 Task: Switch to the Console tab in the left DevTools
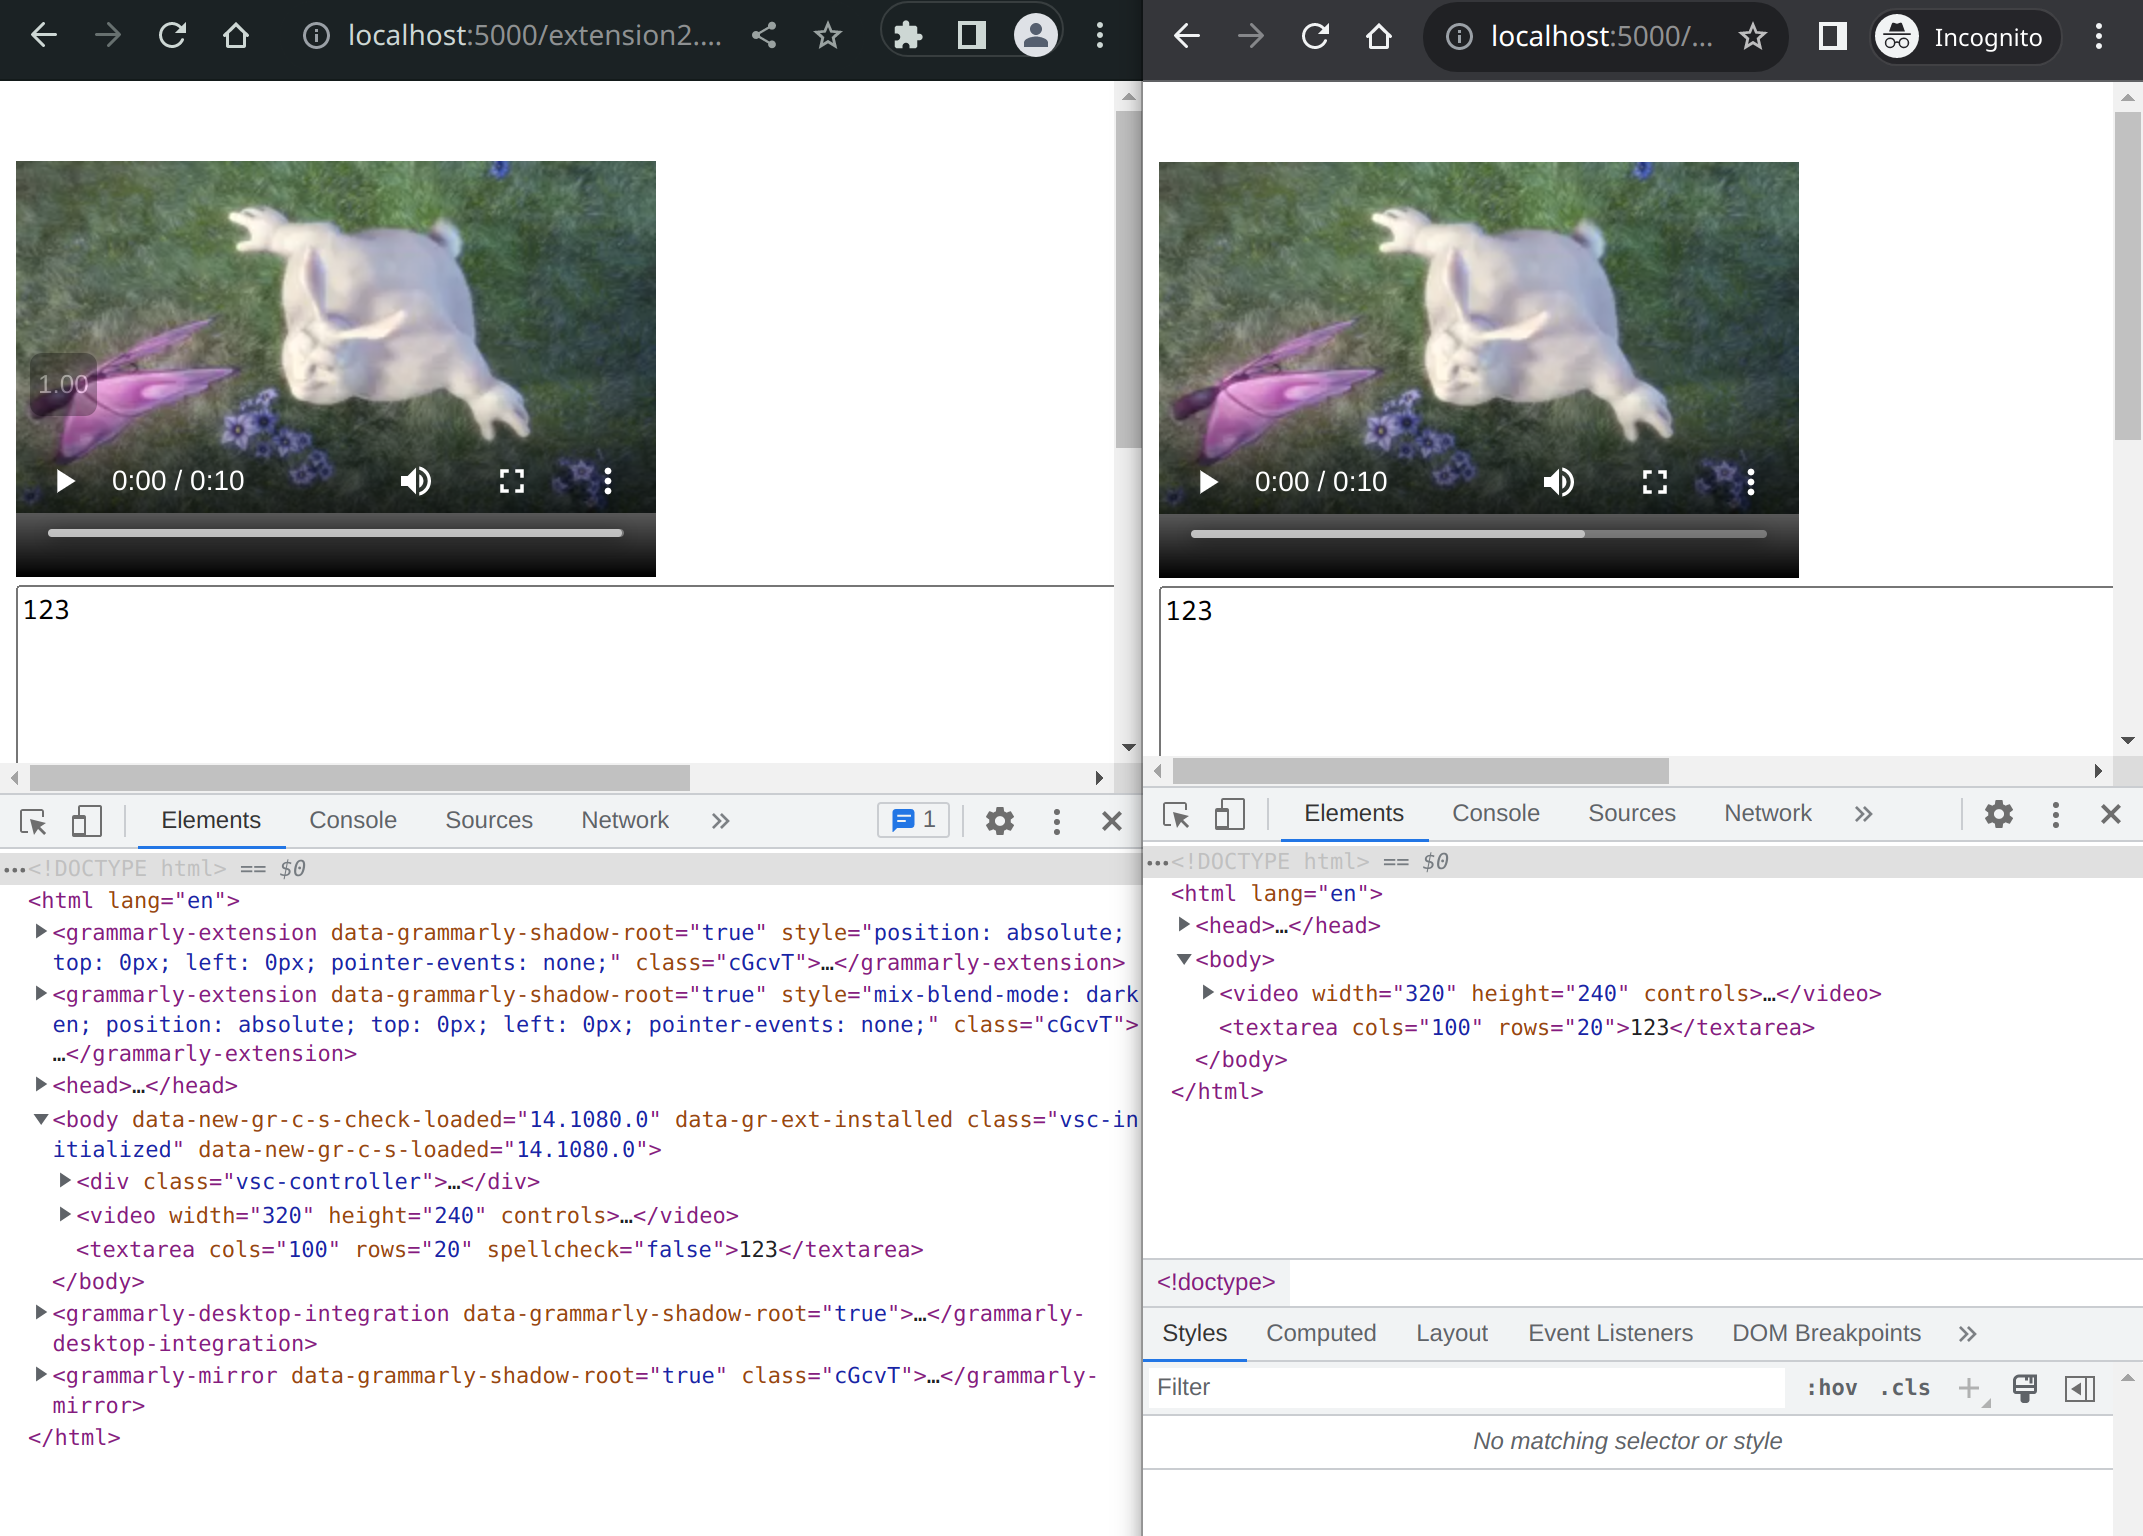click(x=352, y=820)
